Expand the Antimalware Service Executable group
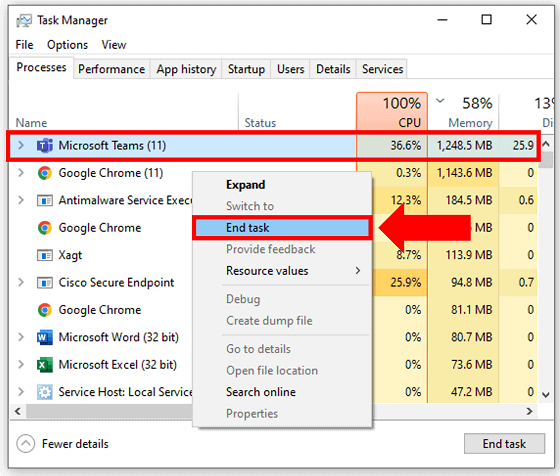 (21, 200)
